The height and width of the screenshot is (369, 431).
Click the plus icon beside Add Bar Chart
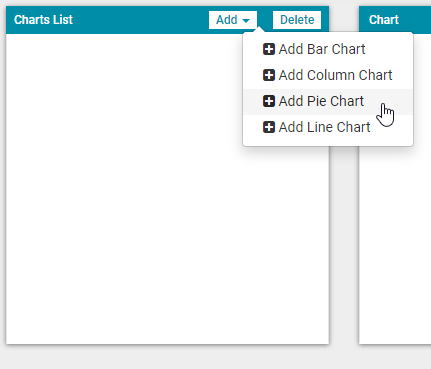(x=269, y=49)
